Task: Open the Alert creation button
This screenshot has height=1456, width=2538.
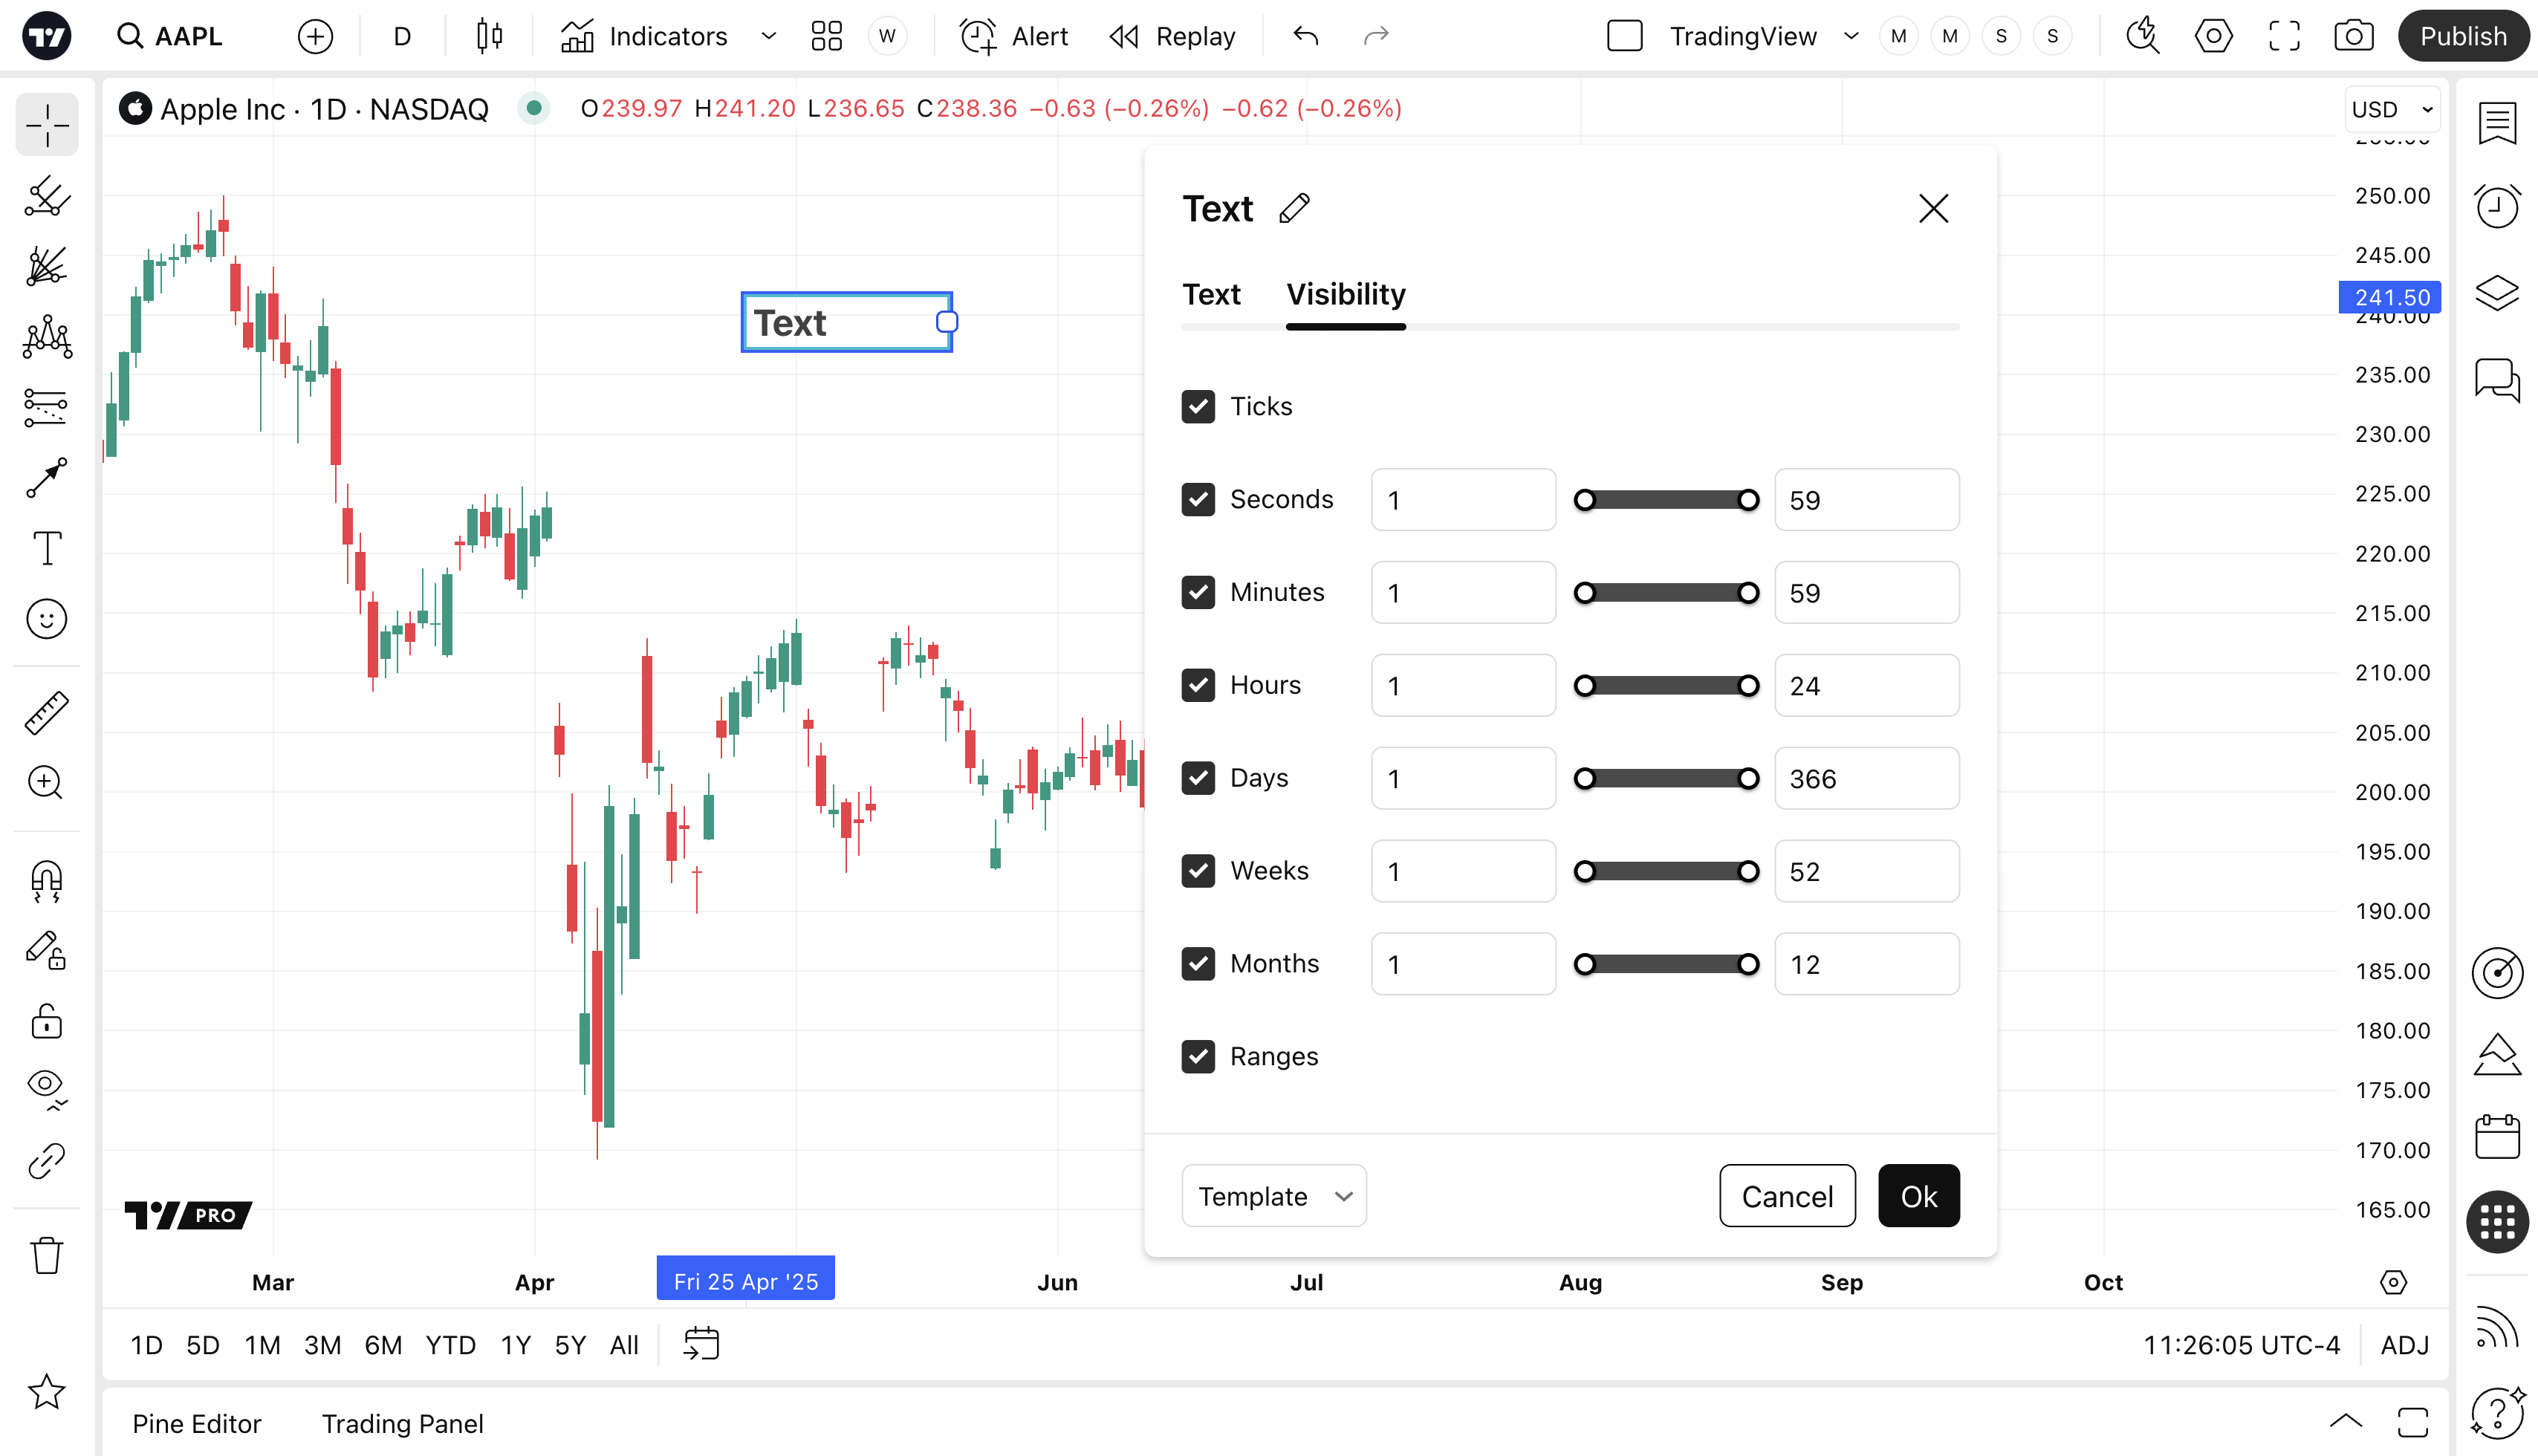Action: click(1014, 37)
